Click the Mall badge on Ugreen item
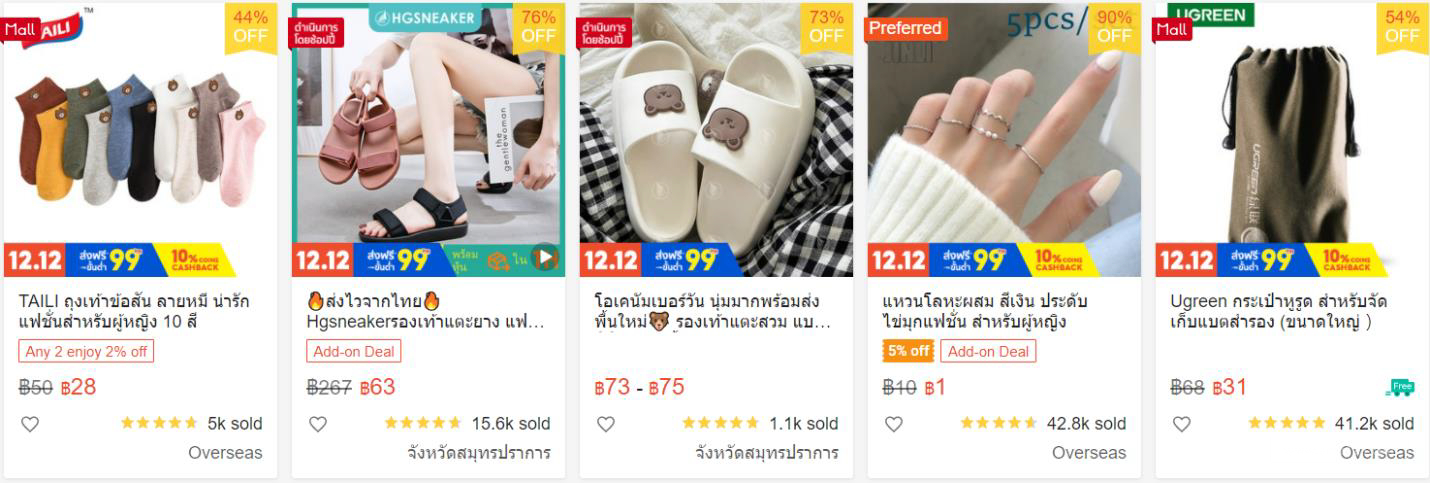The width and height of the screenshot is (1430, 483). (x=1174, y=29)
